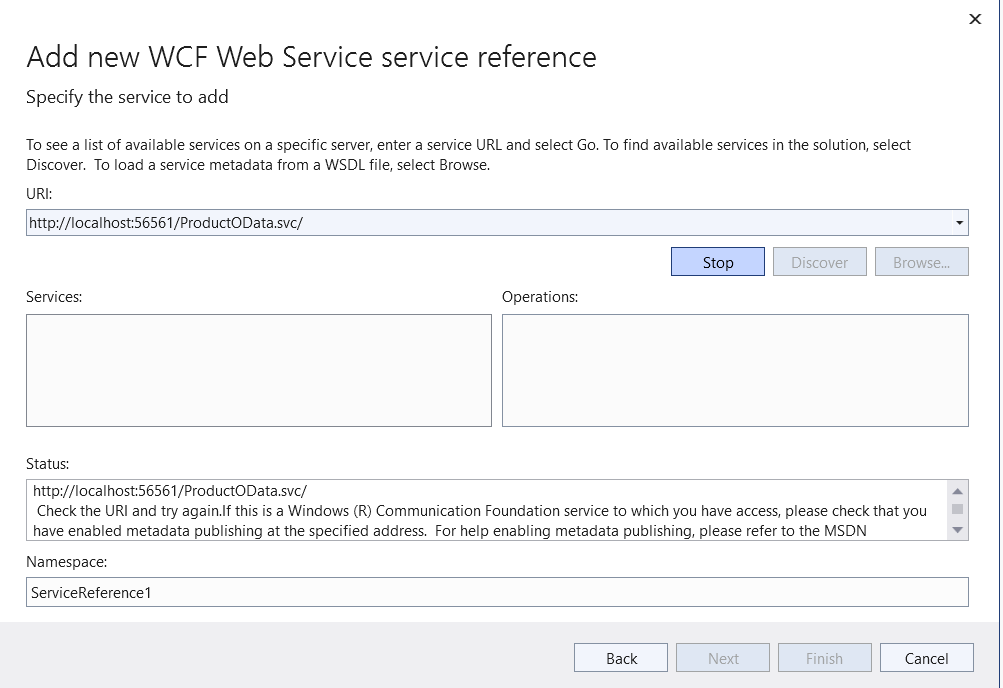The width and height of the screenshot is (1003, 688).
Task: Click the URI address text field
Action: pyautogui.click(x=480, y=223)
